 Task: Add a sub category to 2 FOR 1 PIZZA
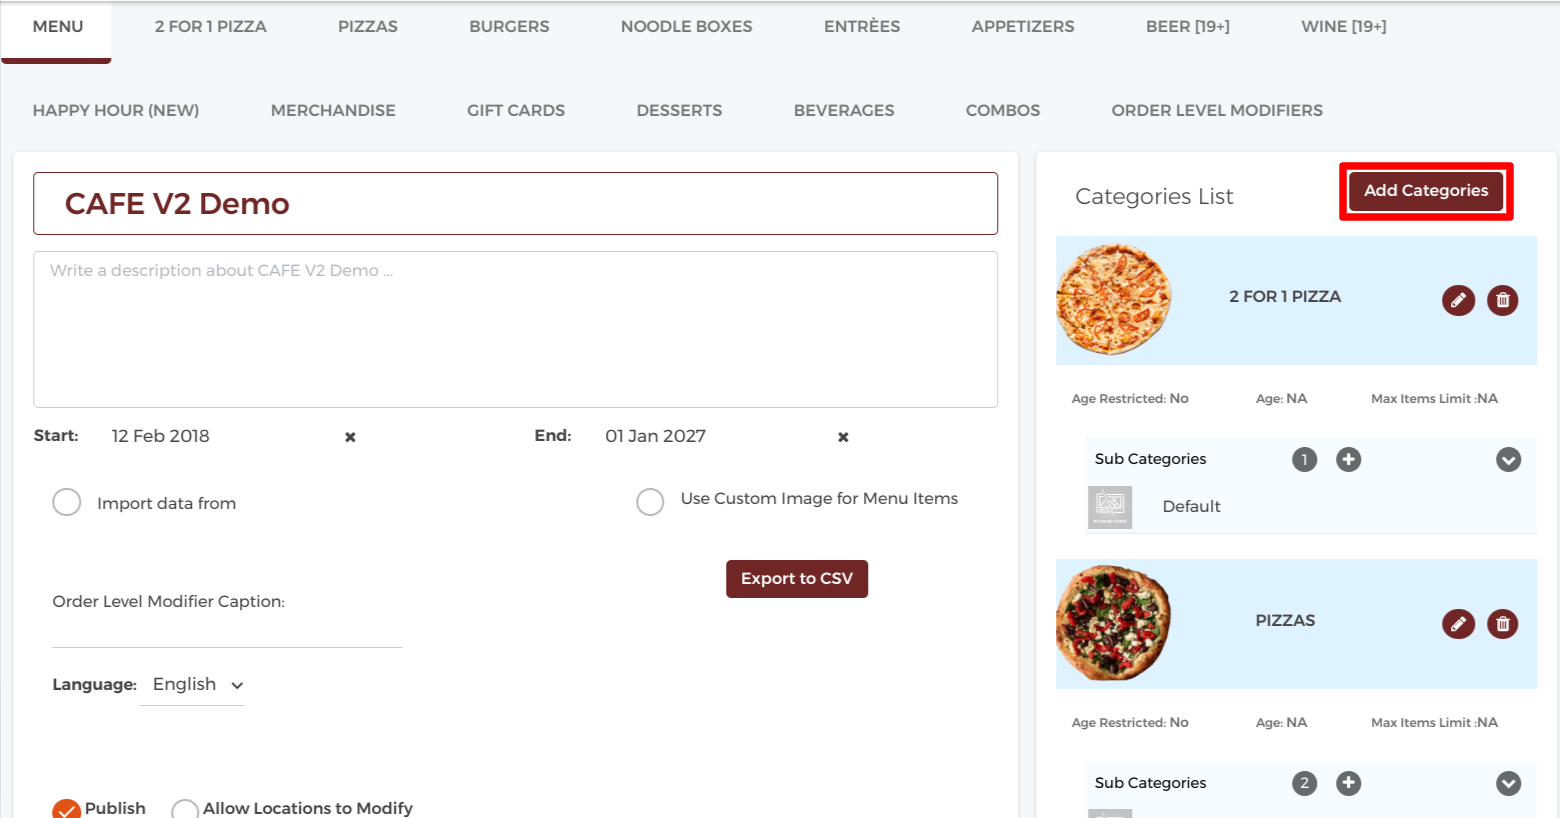click(x=1348, y=459)
